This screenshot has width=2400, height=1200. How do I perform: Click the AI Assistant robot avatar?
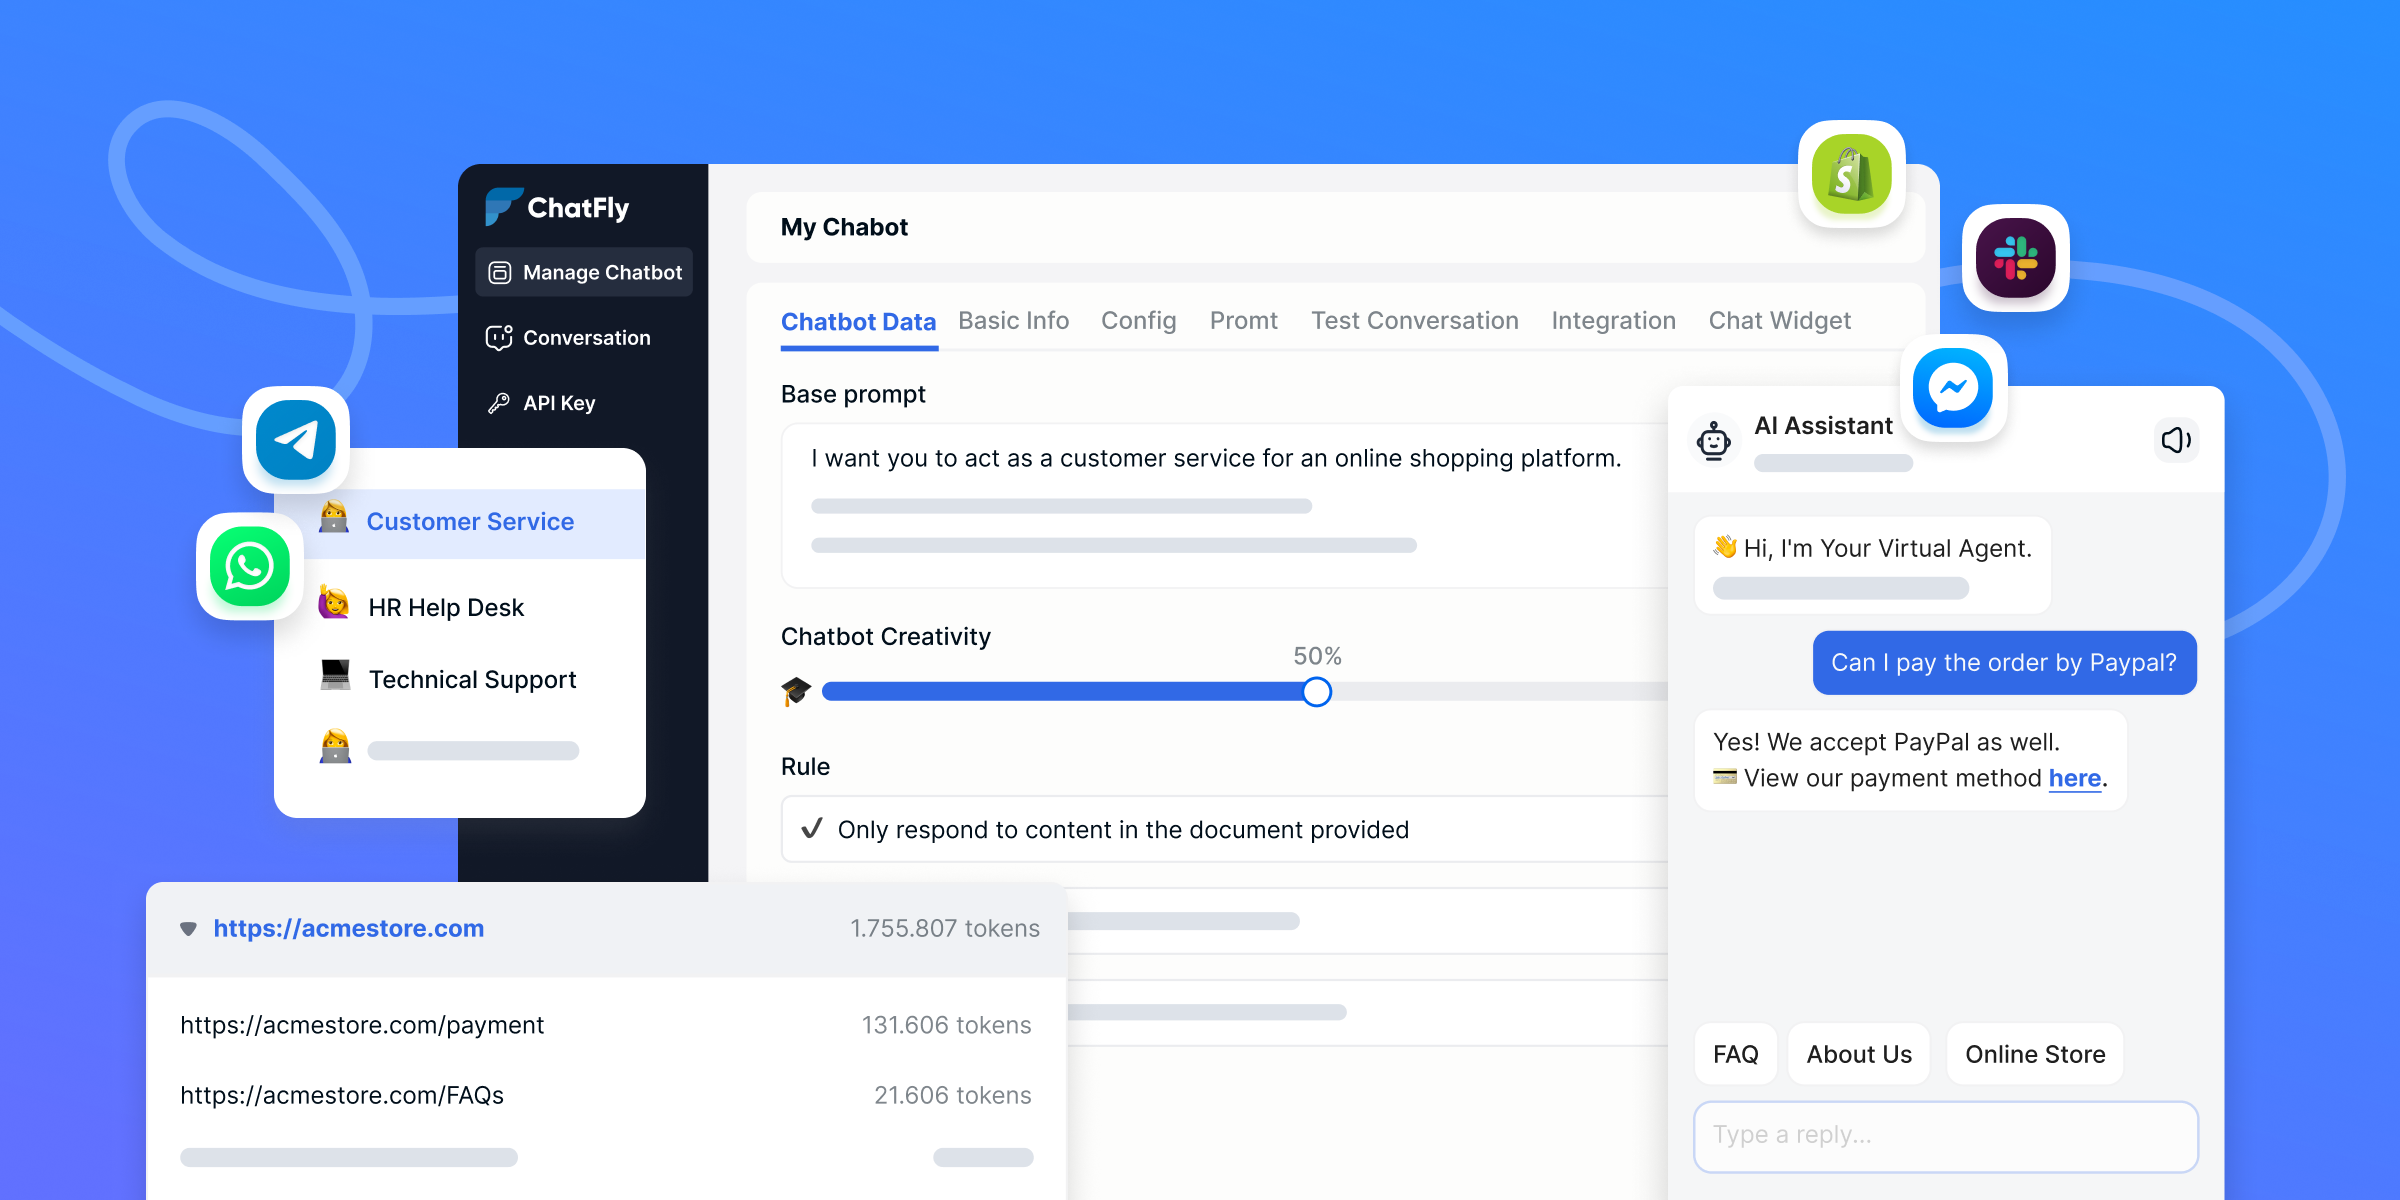click(1714, 440)
